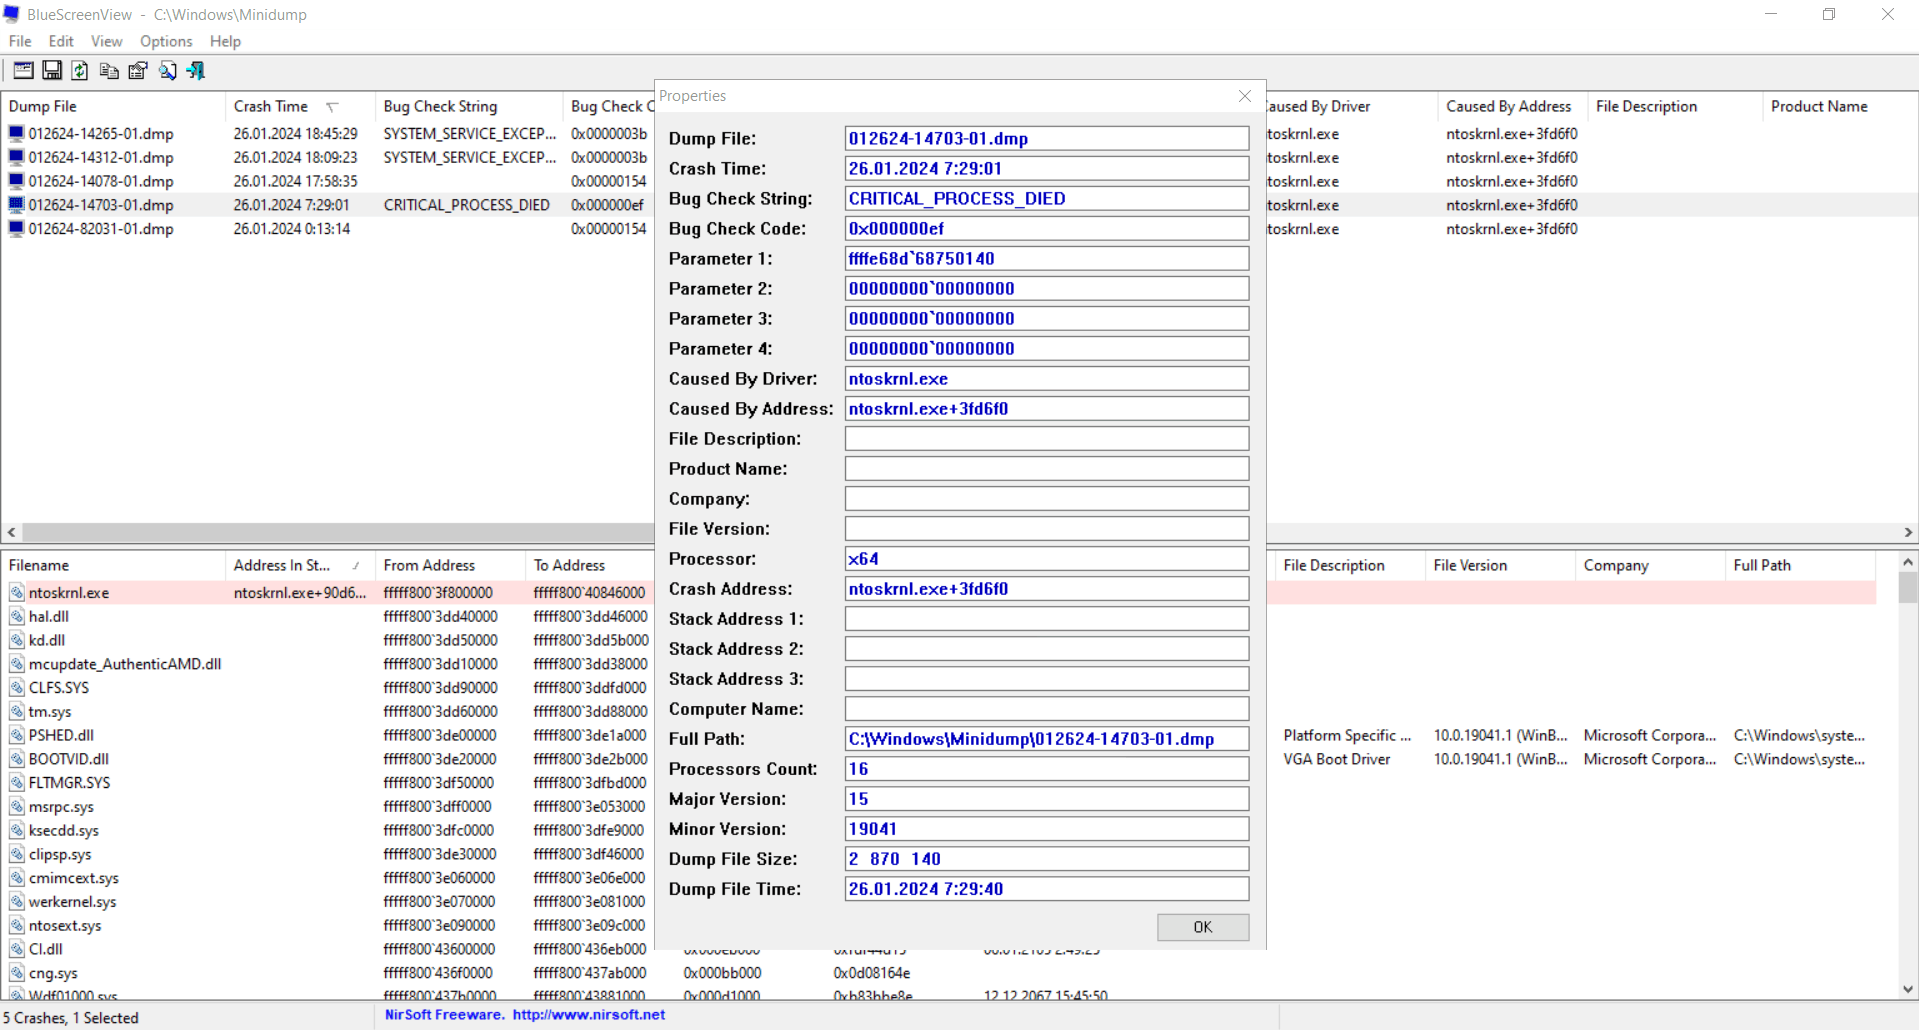Viewport: 1919px width, 1030px height.
Task: Close the Properties dialog with its X
Action: pos(1245,96)
